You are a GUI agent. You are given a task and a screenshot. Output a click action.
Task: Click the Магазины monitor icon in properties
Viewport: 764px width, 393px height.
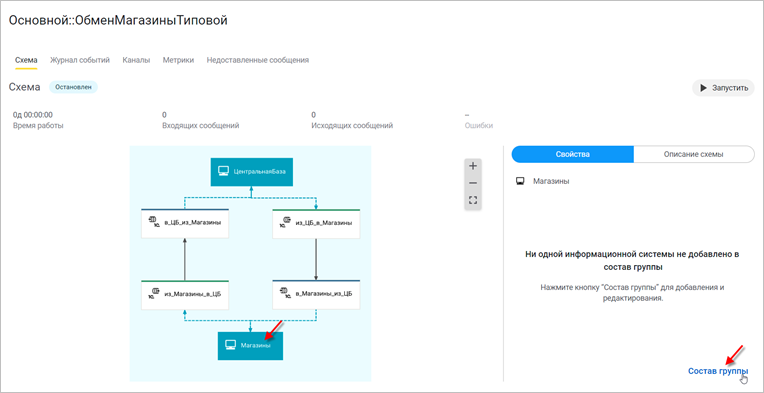pos(520,181)
